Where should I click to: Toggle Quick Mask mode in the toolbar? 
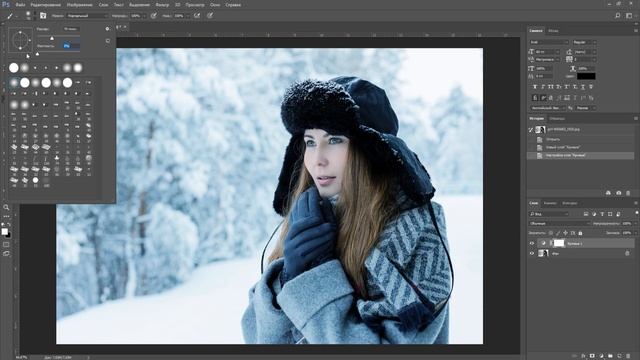tap(6, 244)
